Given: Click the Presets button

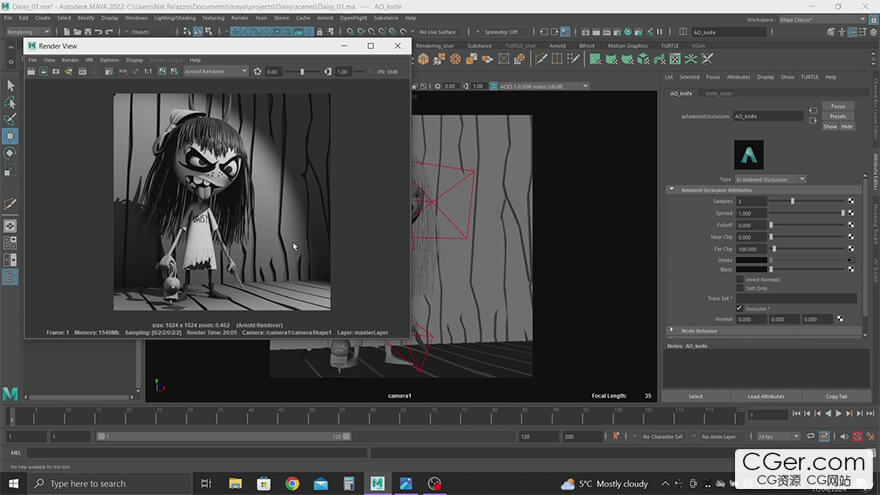Looking at the screenshot, I should (x=838, y=116).
